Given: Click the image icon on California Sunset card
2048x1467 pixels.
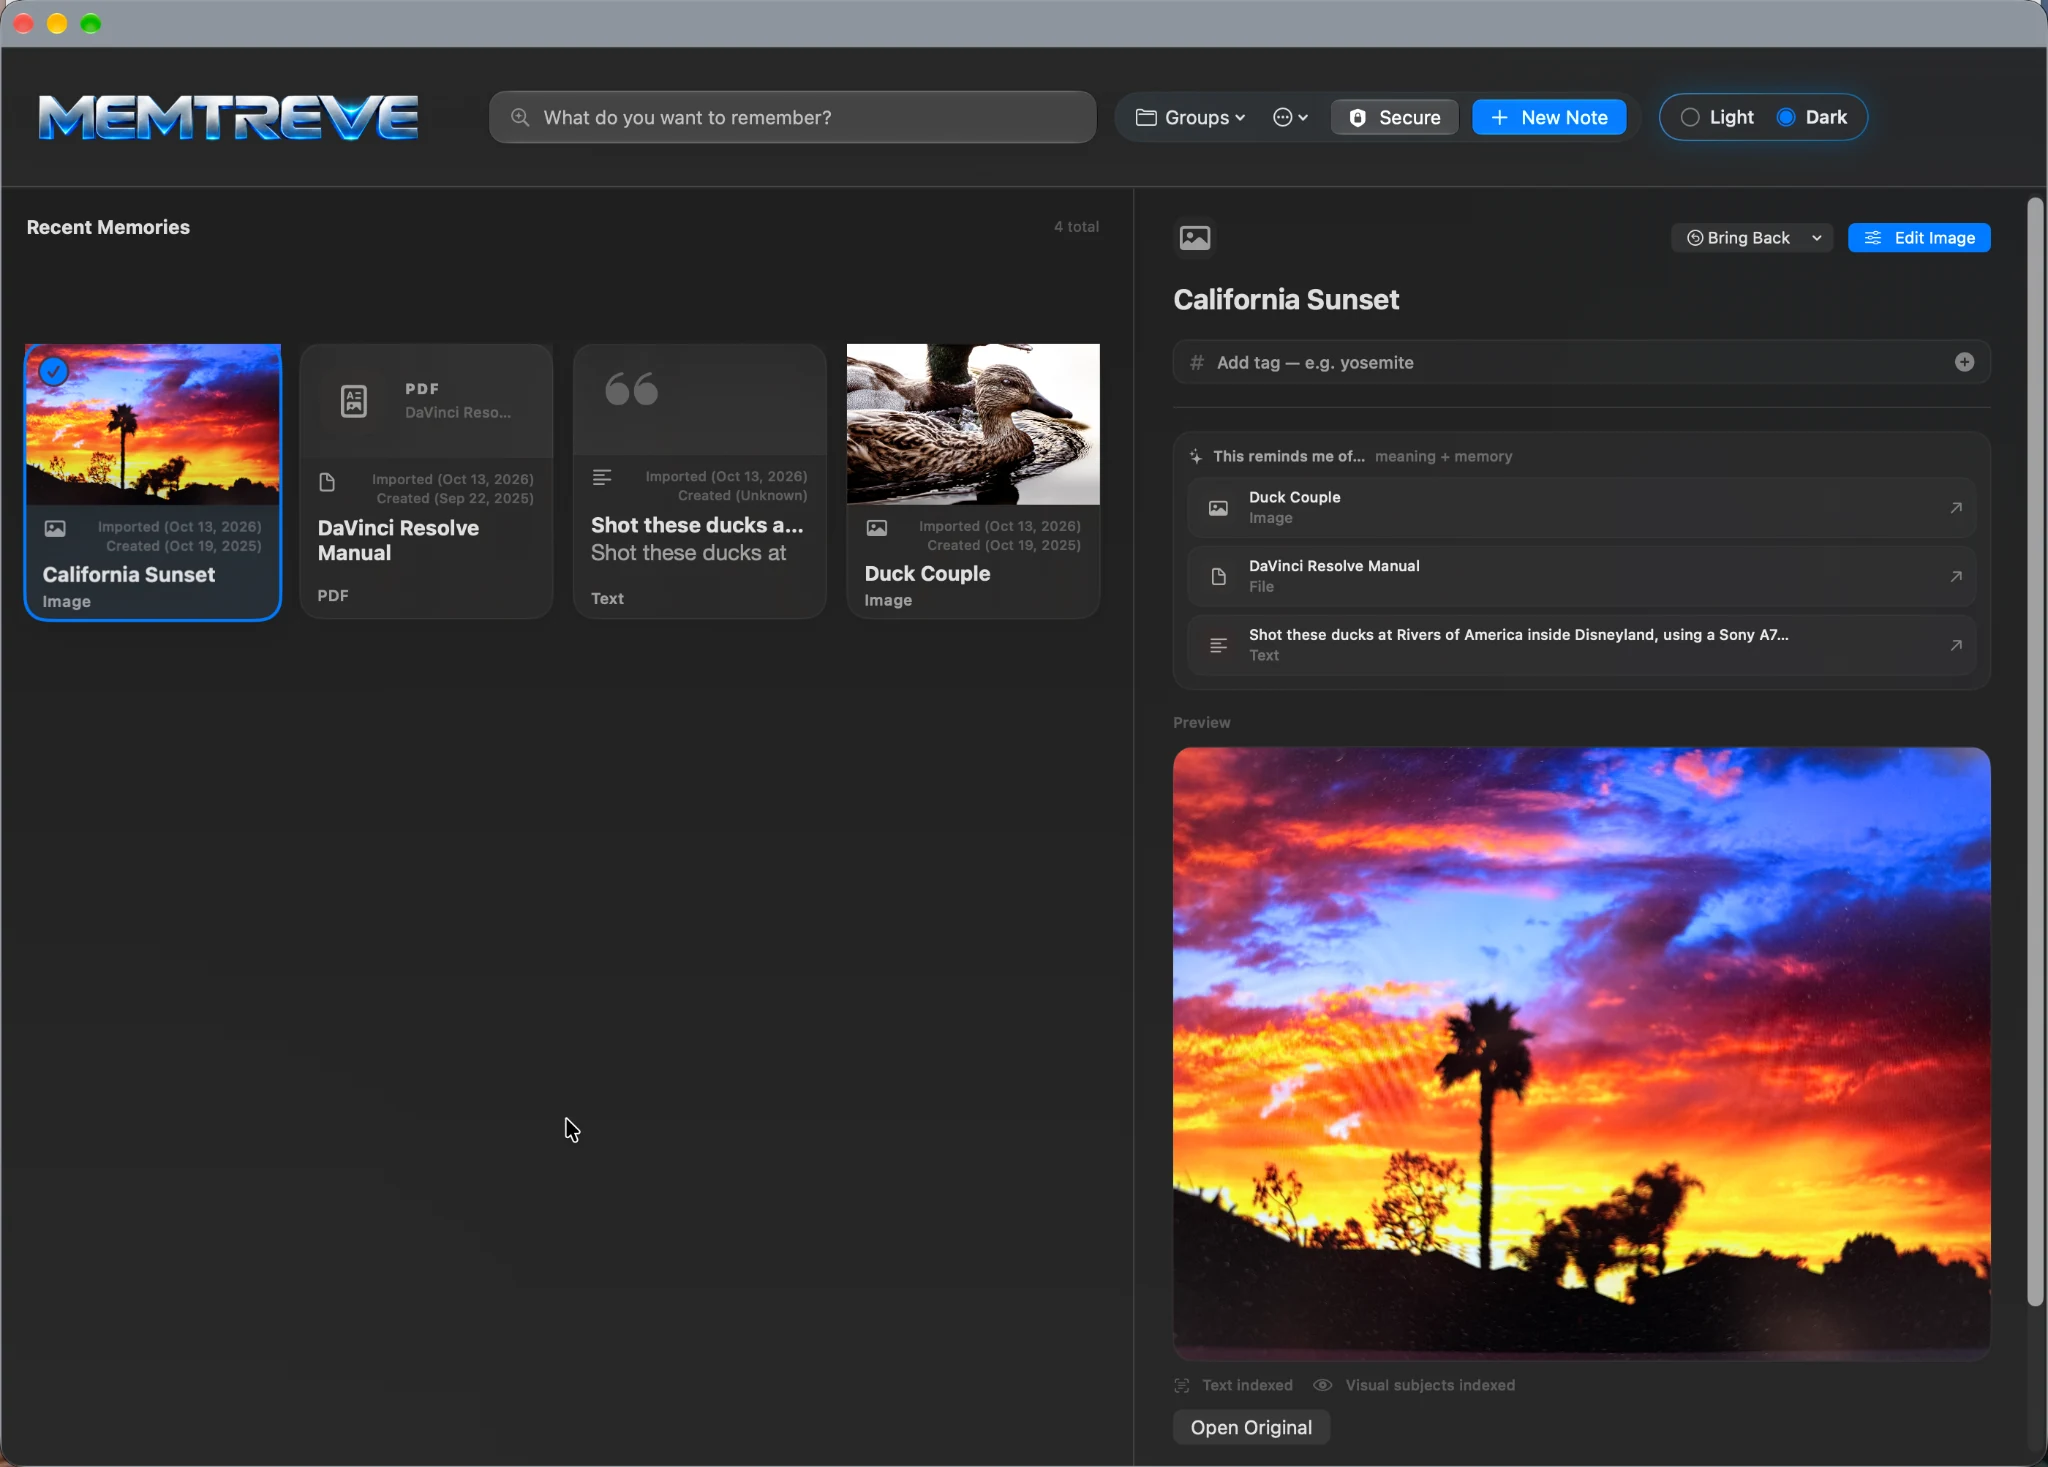Looking at the screenshot, I should [x=55, y=528].
